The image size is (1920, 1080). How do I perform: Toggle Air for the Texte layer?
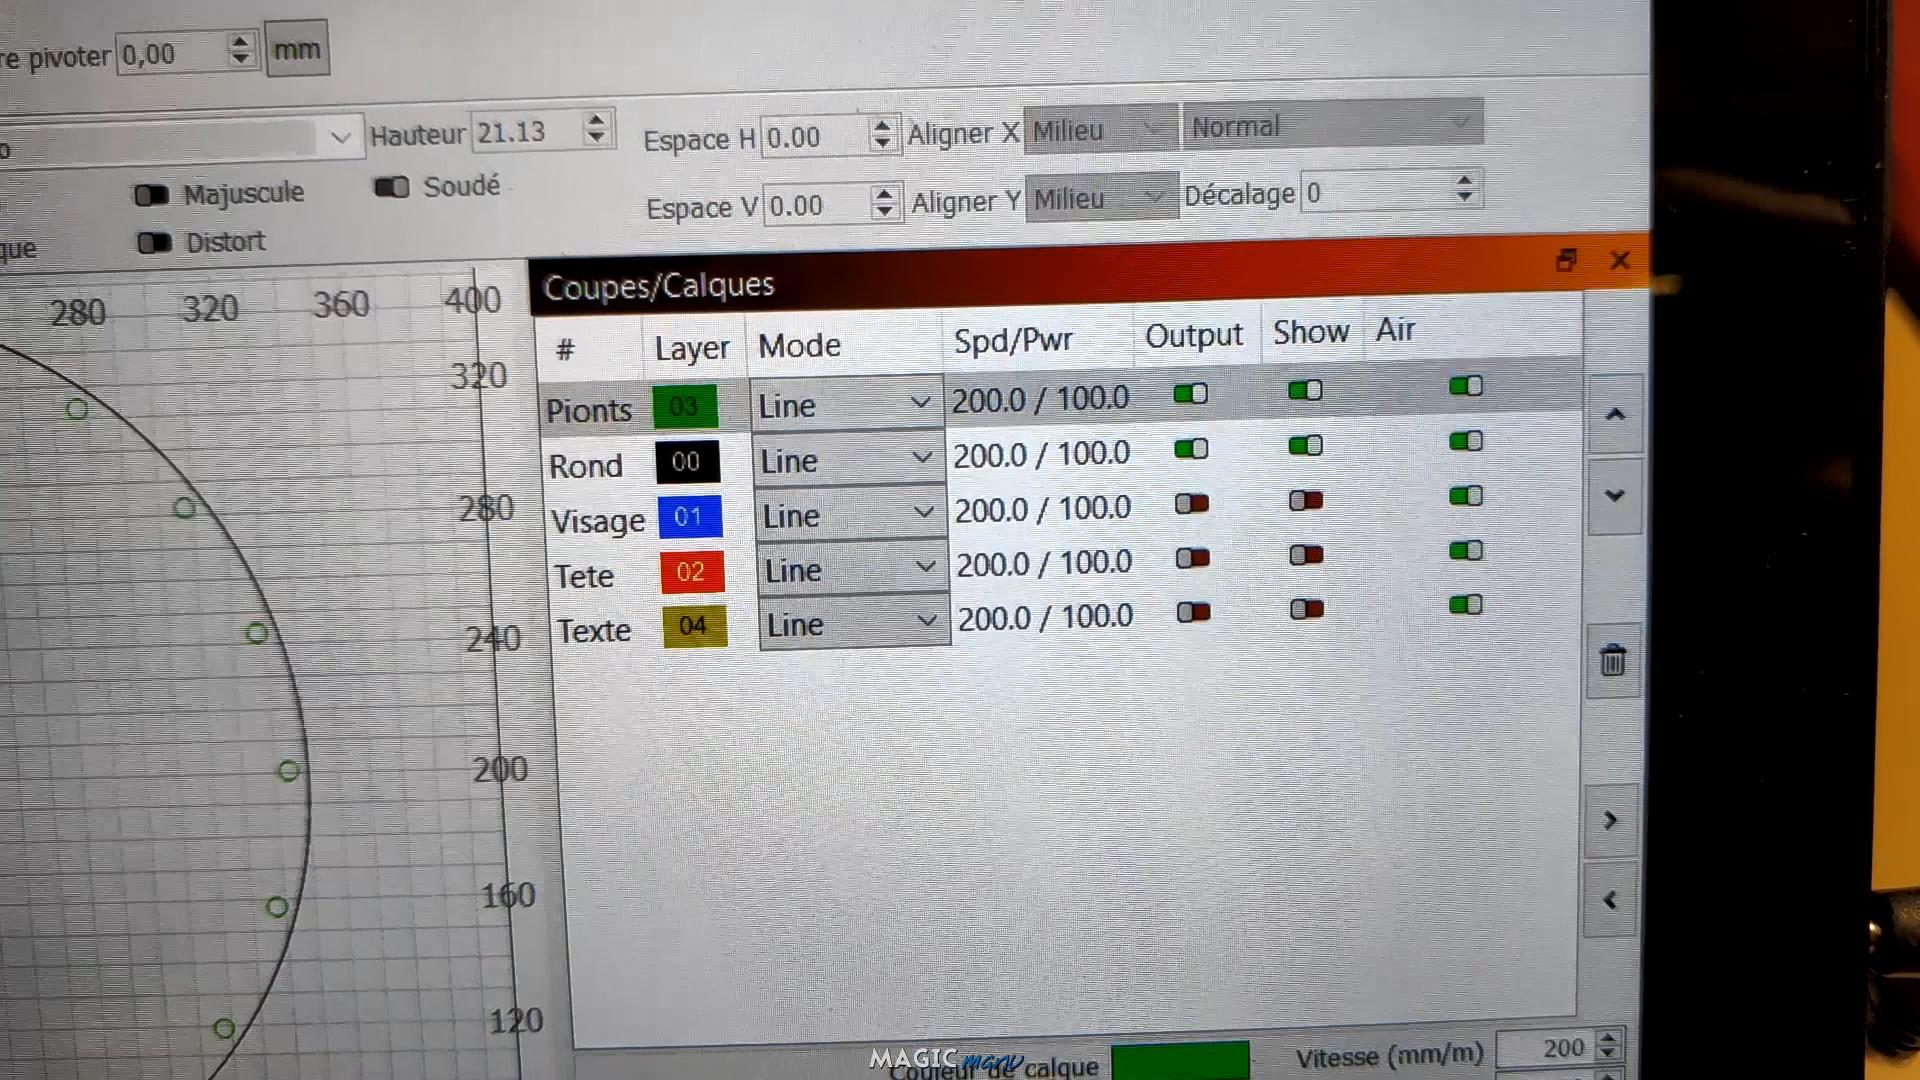[x=1465, y=604]
